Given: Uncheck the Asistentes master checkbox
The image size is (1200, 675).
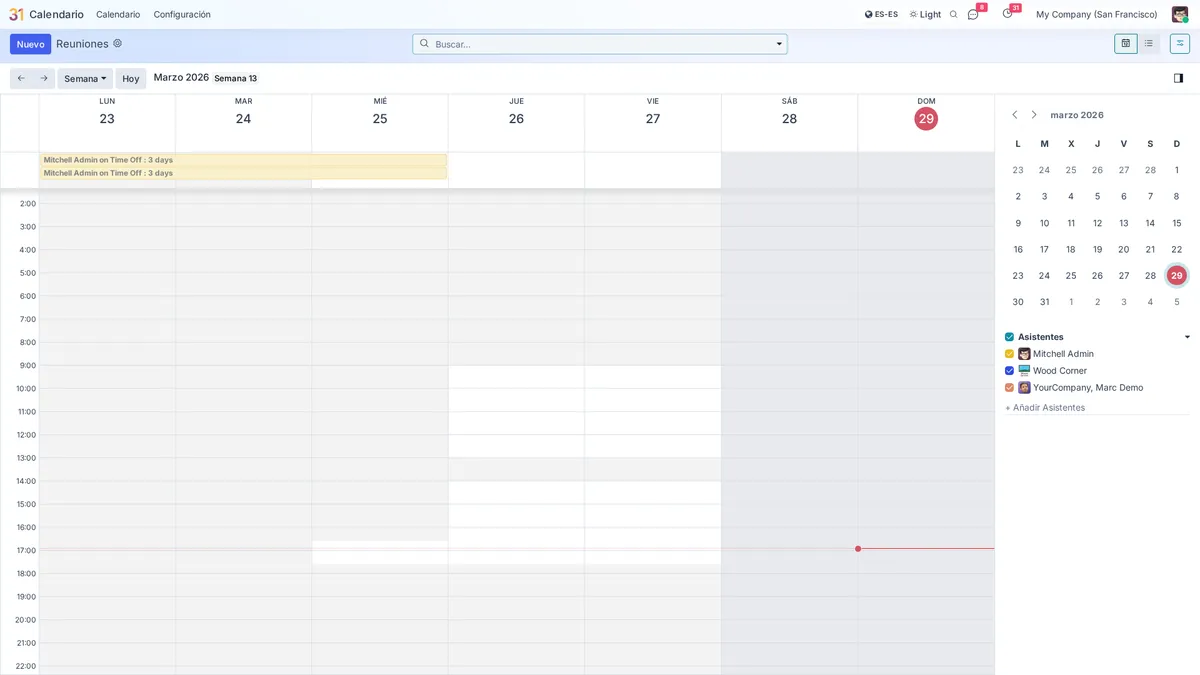Looking at the screenshot, I should pos(1009,336).
